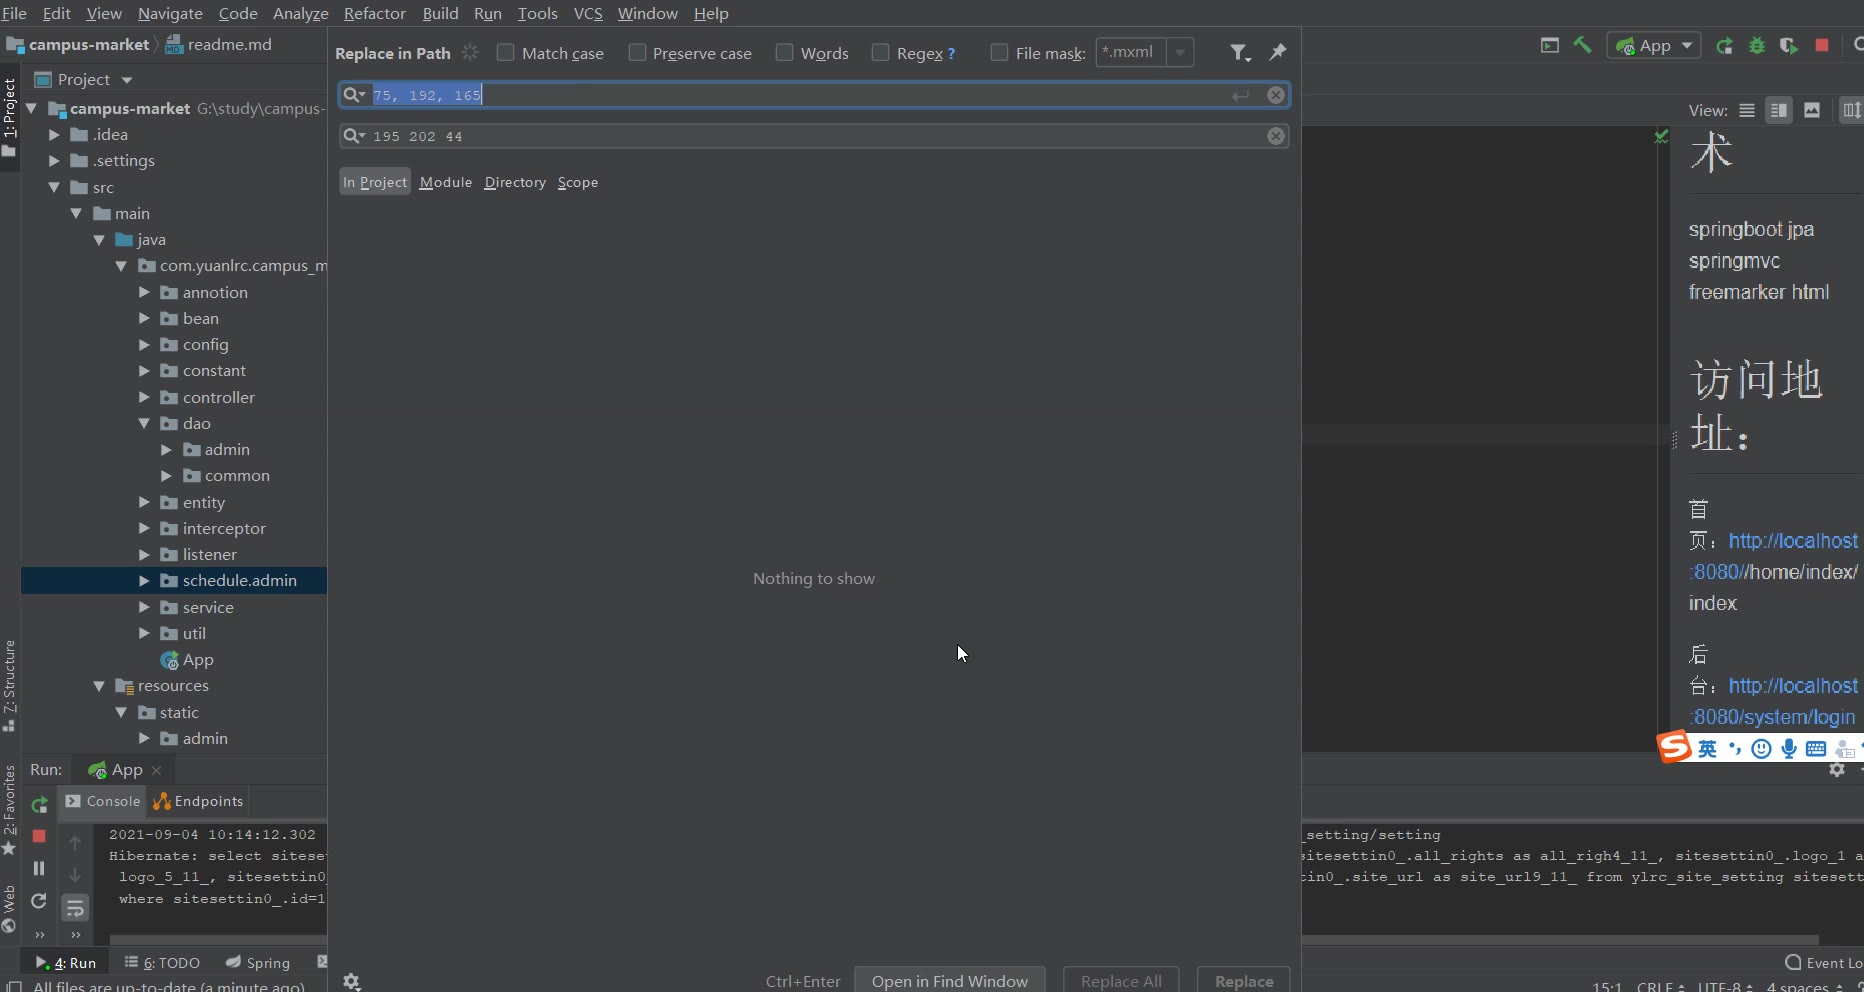Image resolution: width=1864 pixels, height=992 pixels.
Task: Rerun App in Run panel
Action: tap(39, 805)
